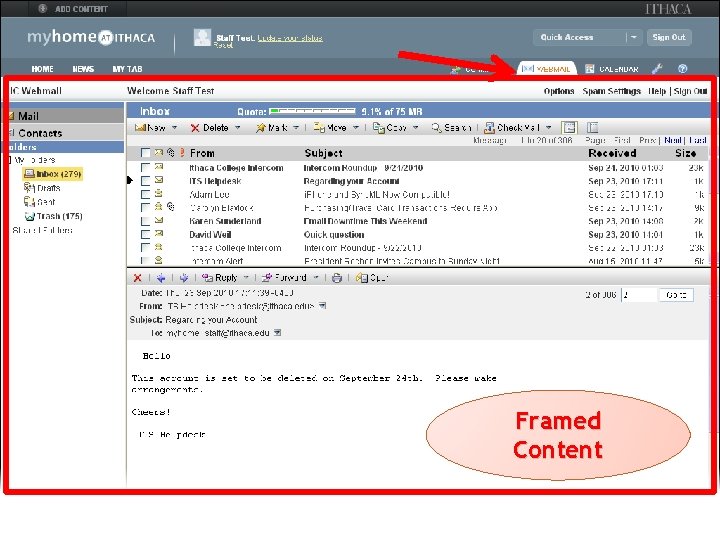720x540 pixels.
Task: Click the next message arrow icon in the preview toolbar
Action: click(184, 278)
